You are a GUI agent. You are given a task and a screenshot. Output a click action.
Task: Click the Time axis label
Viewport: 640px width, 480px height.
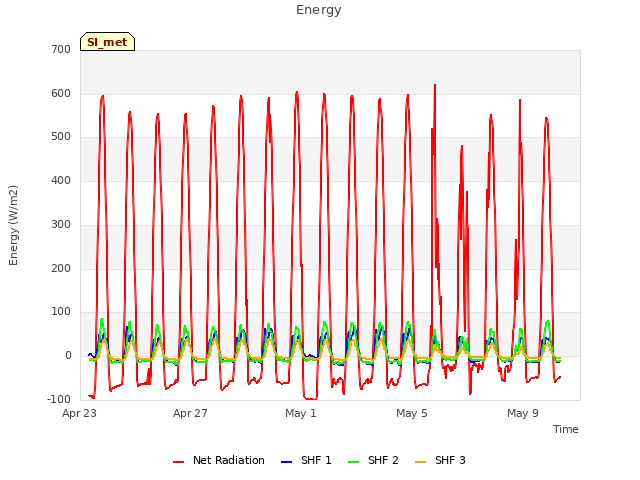pos(565,429)
